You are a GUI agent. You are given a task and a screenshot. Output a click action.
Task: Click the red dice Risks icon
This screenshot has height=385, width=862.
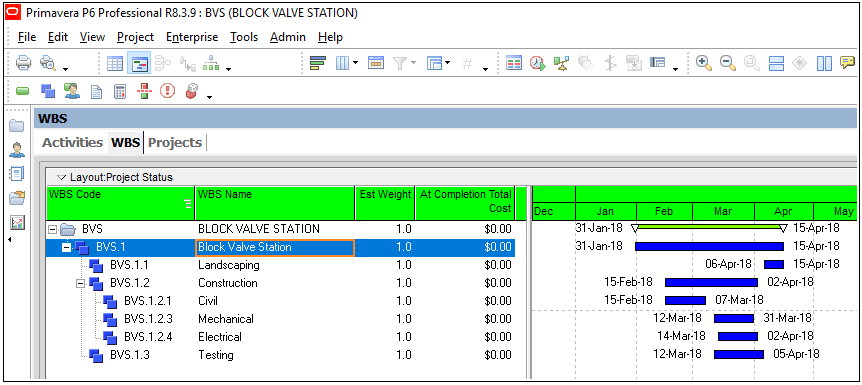pyautogui.click(x=191, y=91)
